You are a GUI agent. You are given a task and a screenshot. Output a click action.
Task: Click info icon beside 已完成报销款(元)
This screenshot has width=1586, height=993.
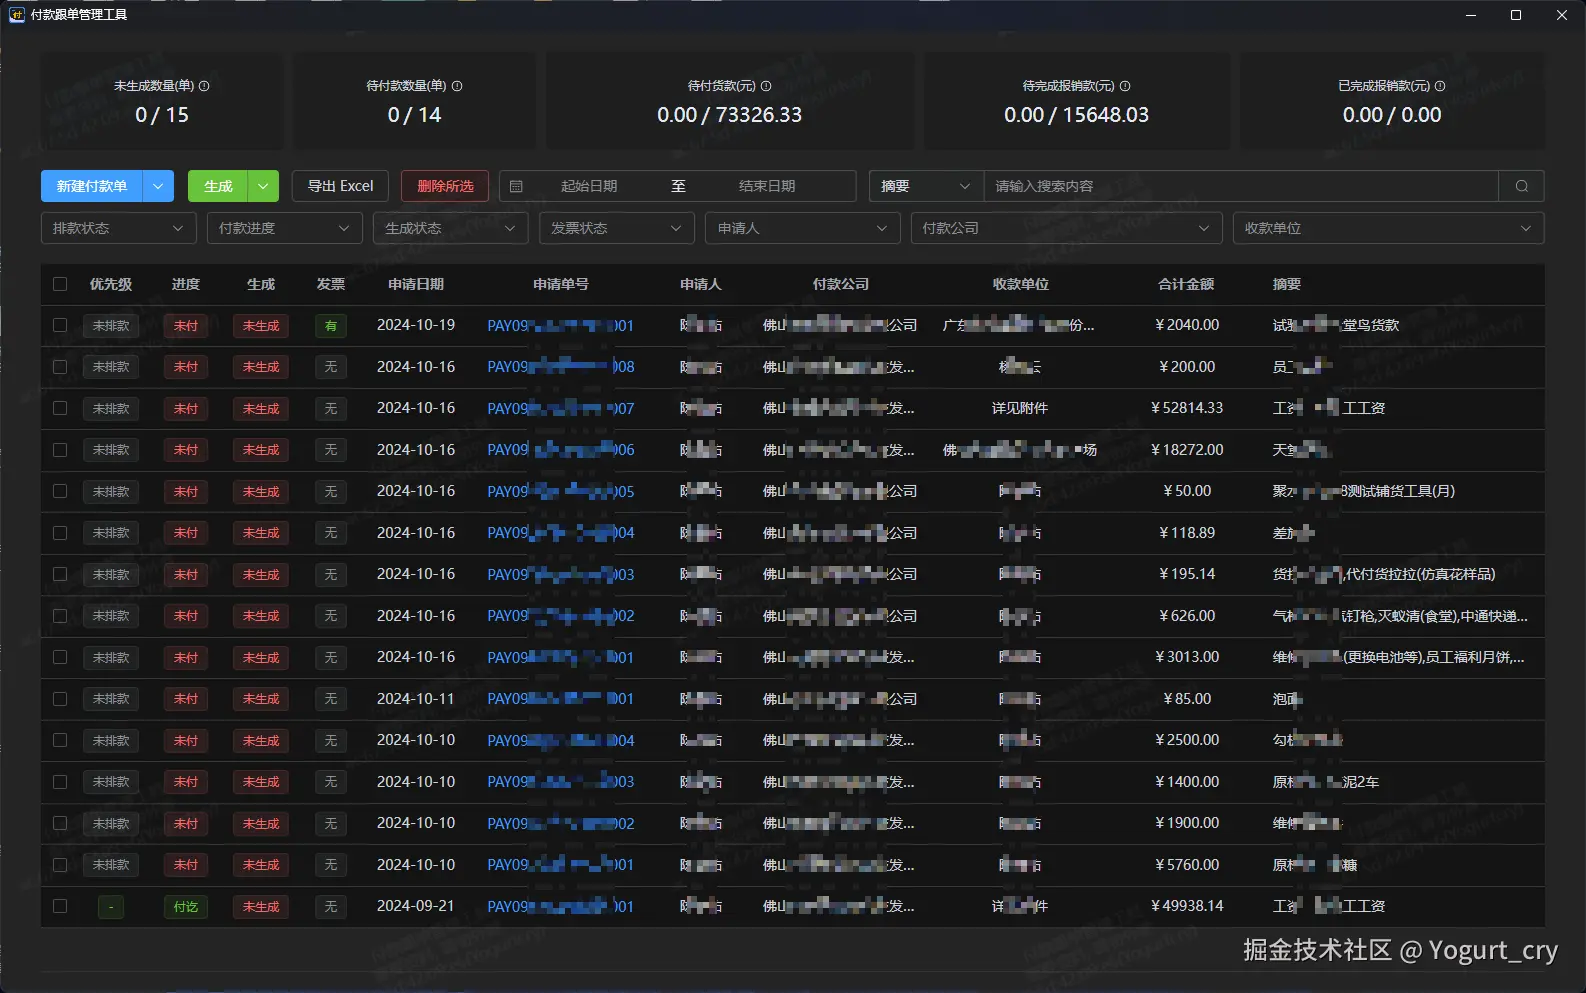tap(1440, 86)
